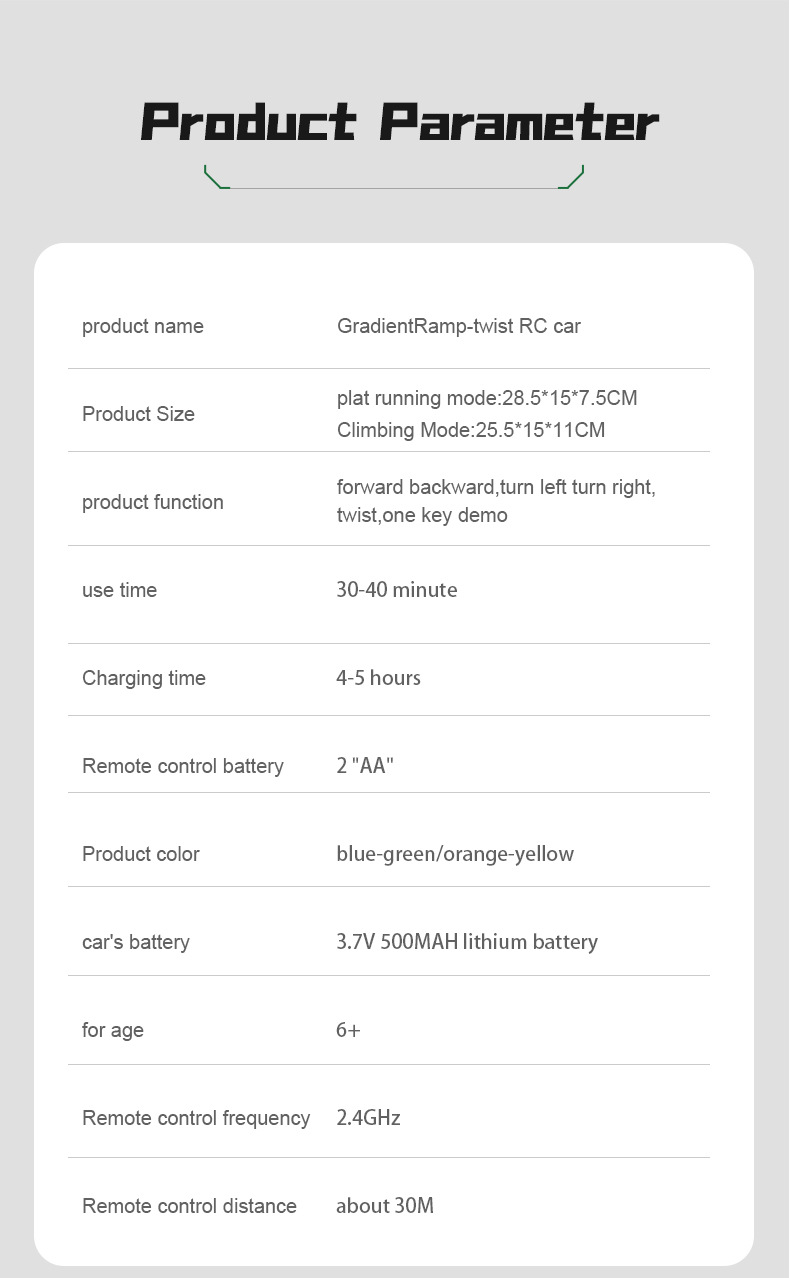Click the "Charging time" label

[143, 678]
